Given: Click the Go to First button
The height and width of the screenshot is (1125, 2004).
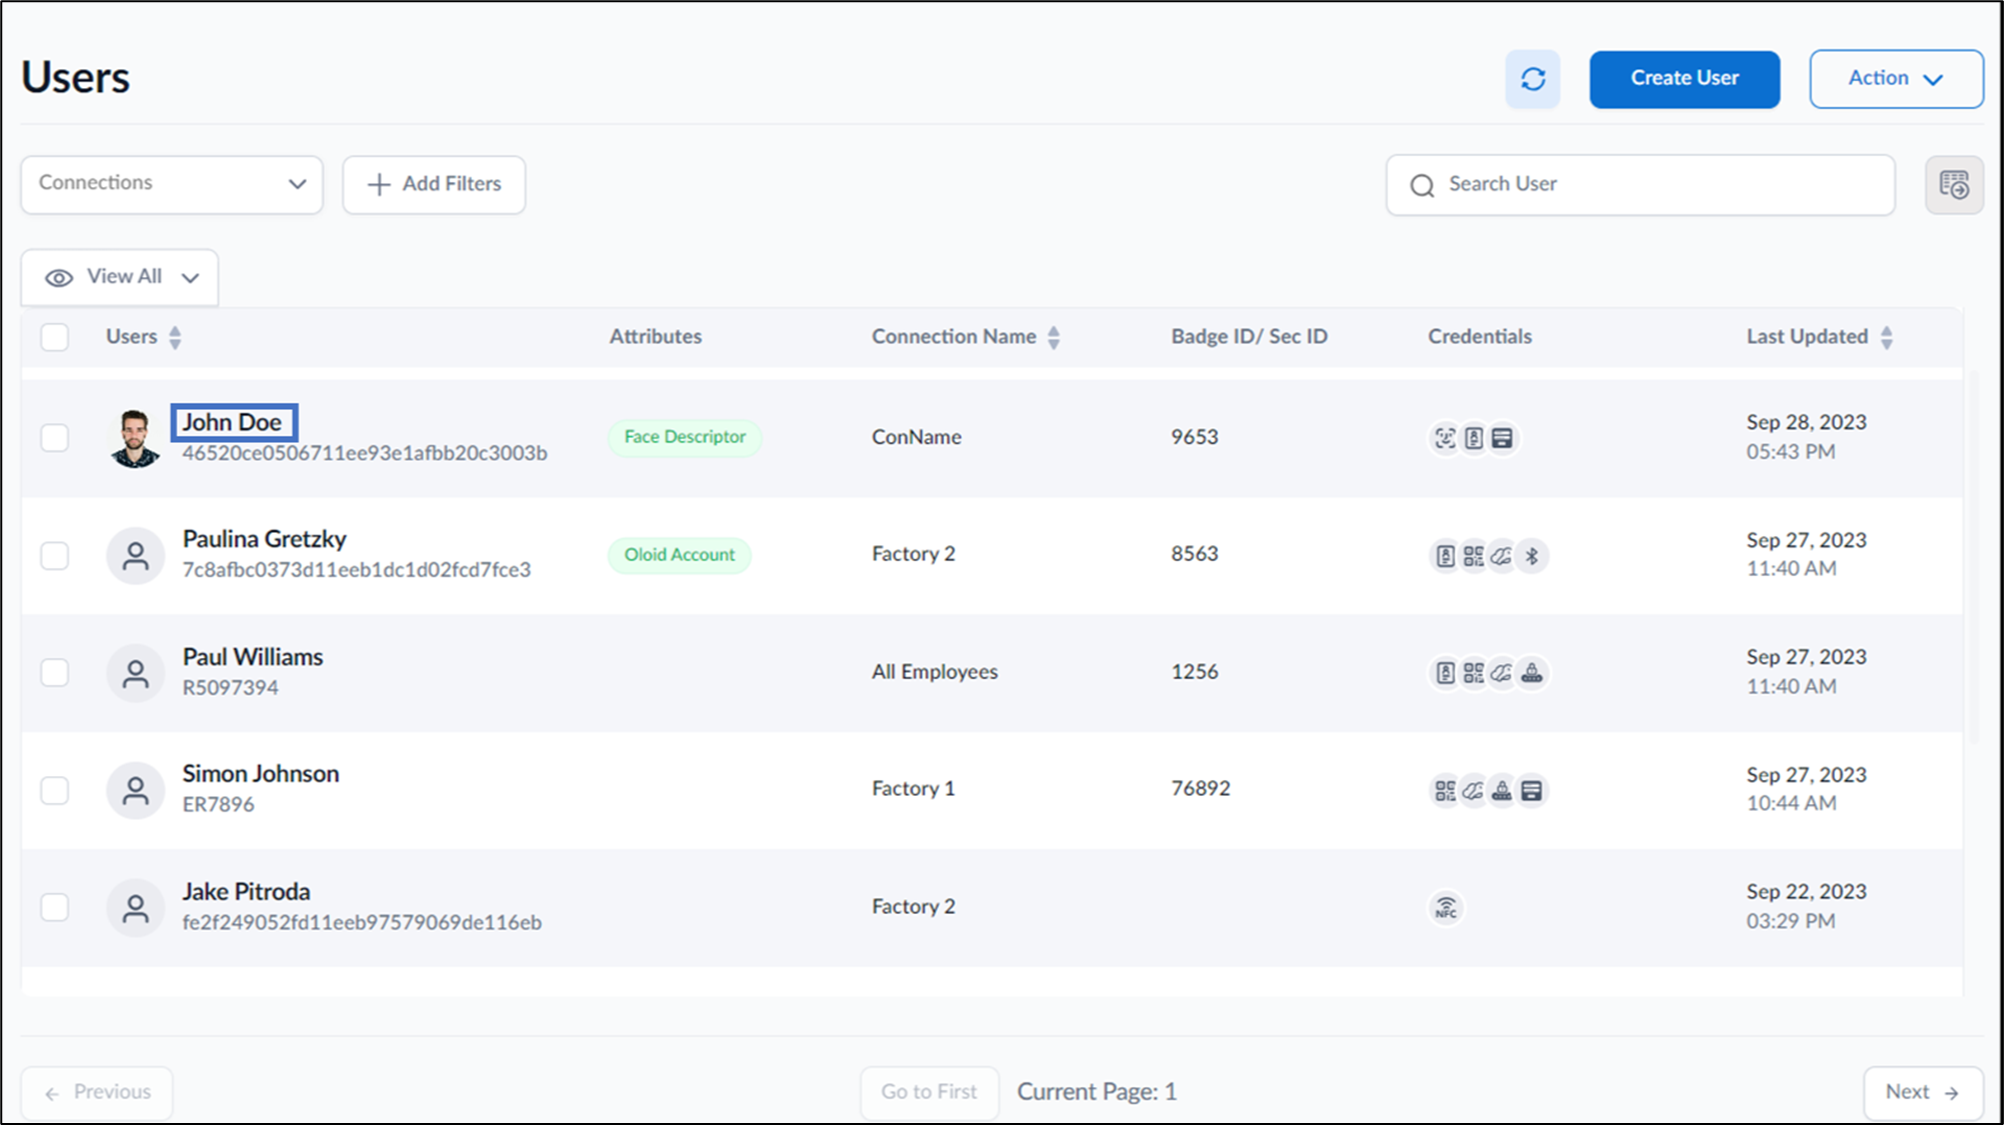Looking at the screenshot, I should point(929,1092).
